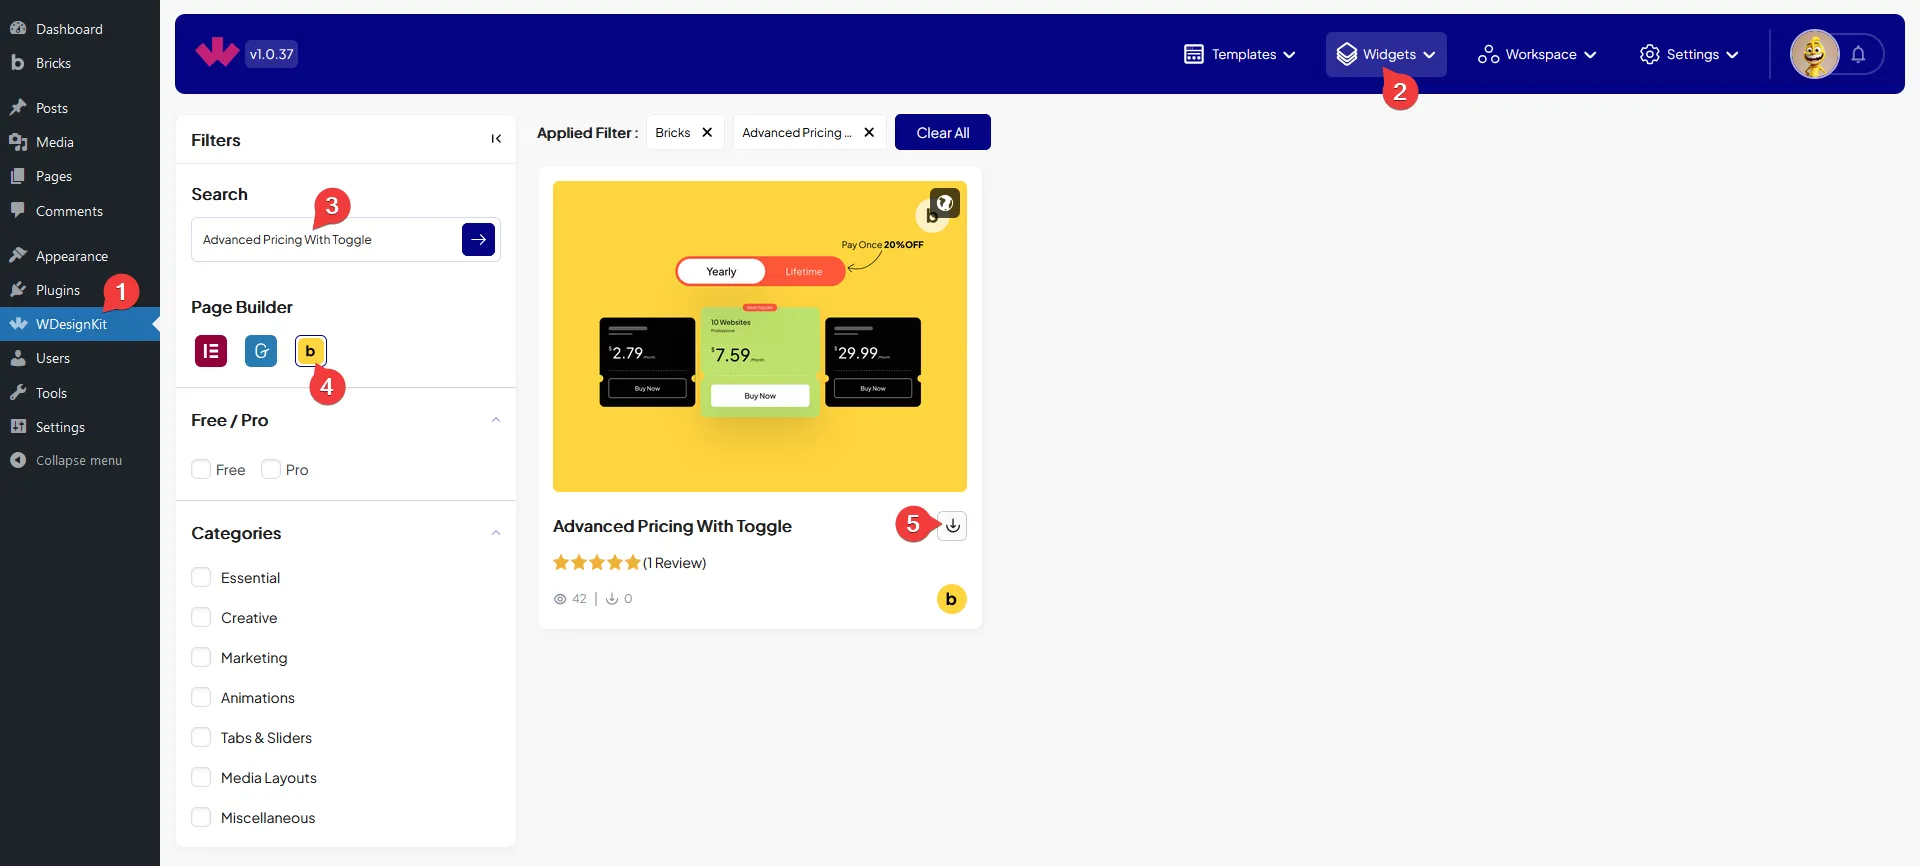Click the Clear All button
Screen dimensions: 1920x866
click(942, 133)
